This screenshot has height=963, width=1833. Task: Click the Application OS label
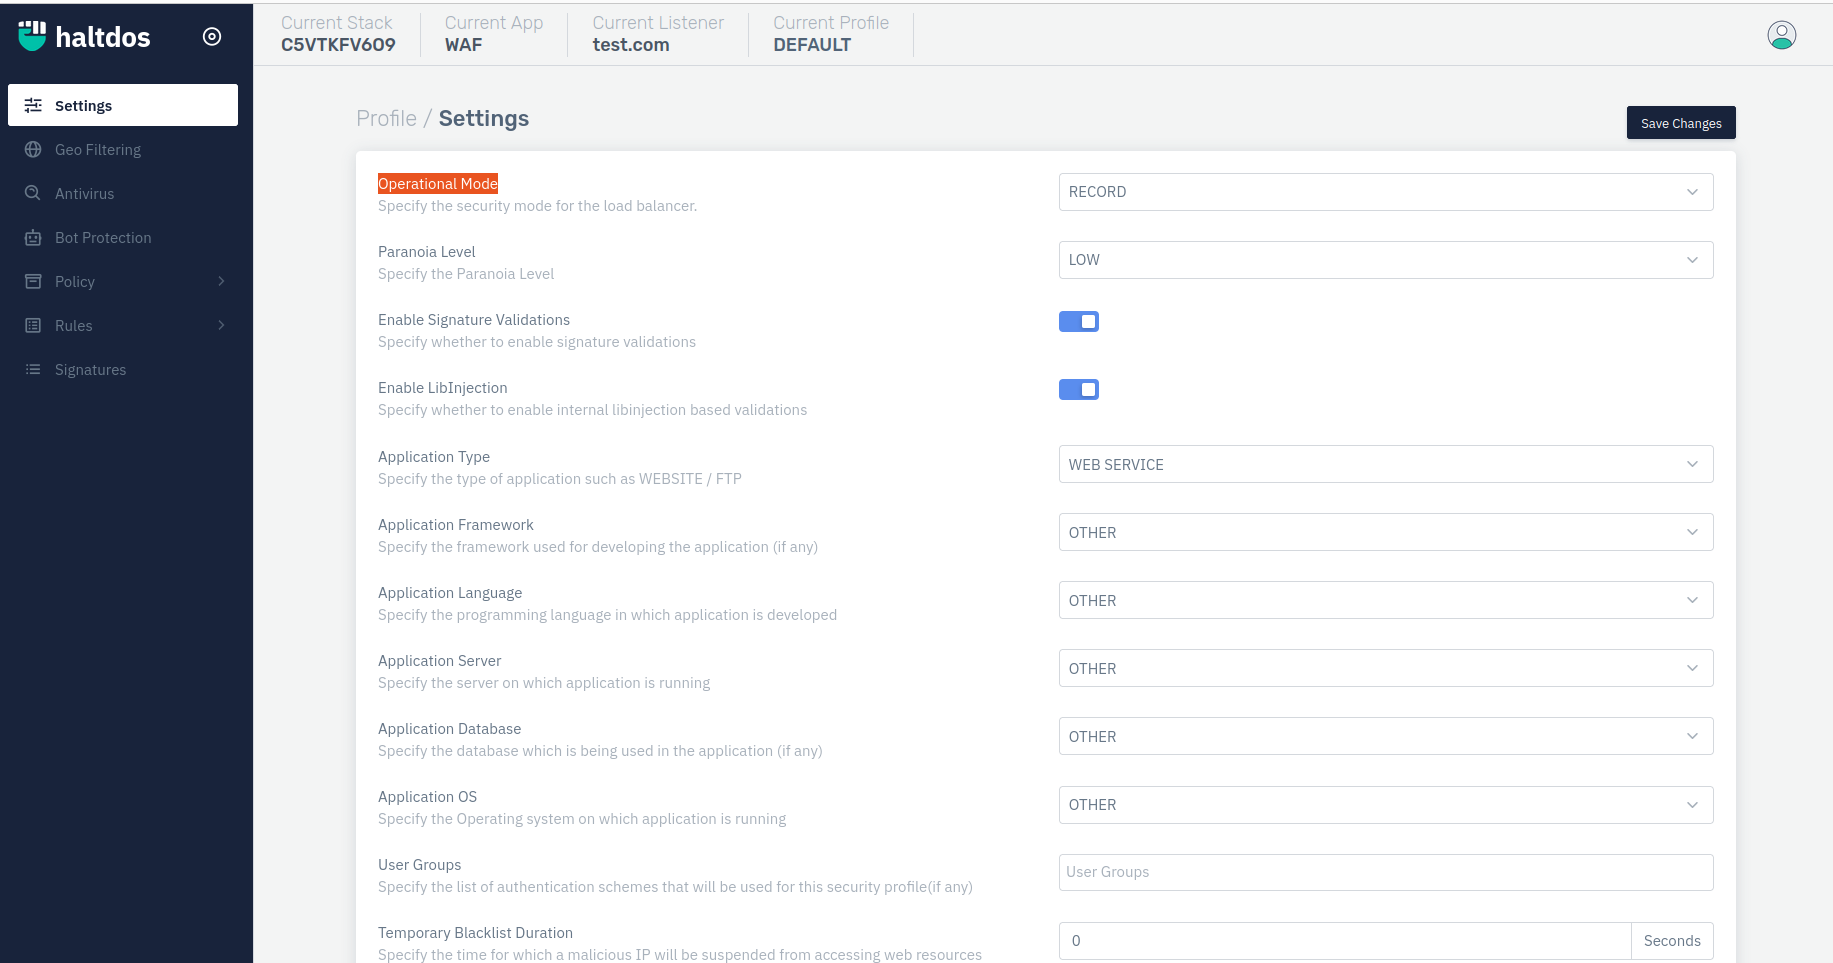click(427, 797)
